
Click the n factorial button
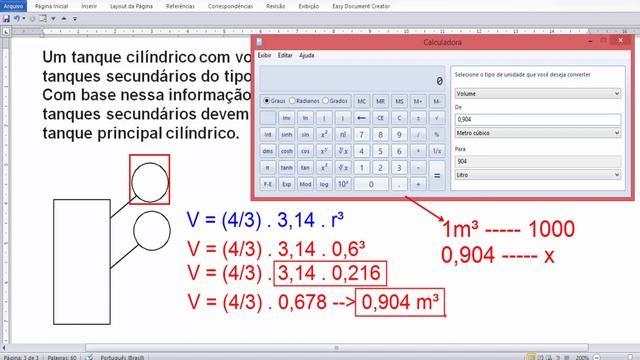tap(343, 134)
